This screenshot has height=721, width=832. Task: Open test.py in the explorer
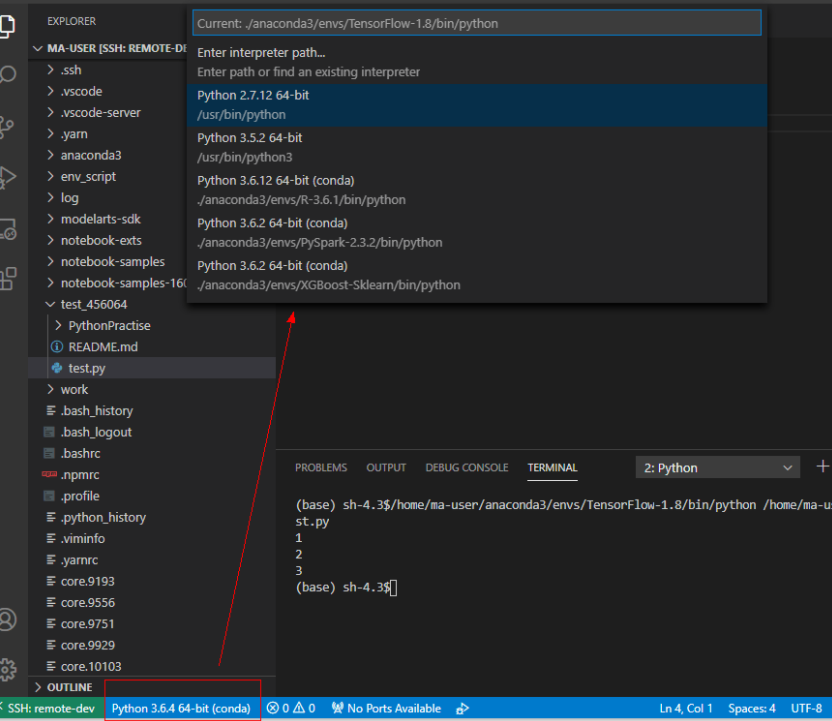click(87, 368)
